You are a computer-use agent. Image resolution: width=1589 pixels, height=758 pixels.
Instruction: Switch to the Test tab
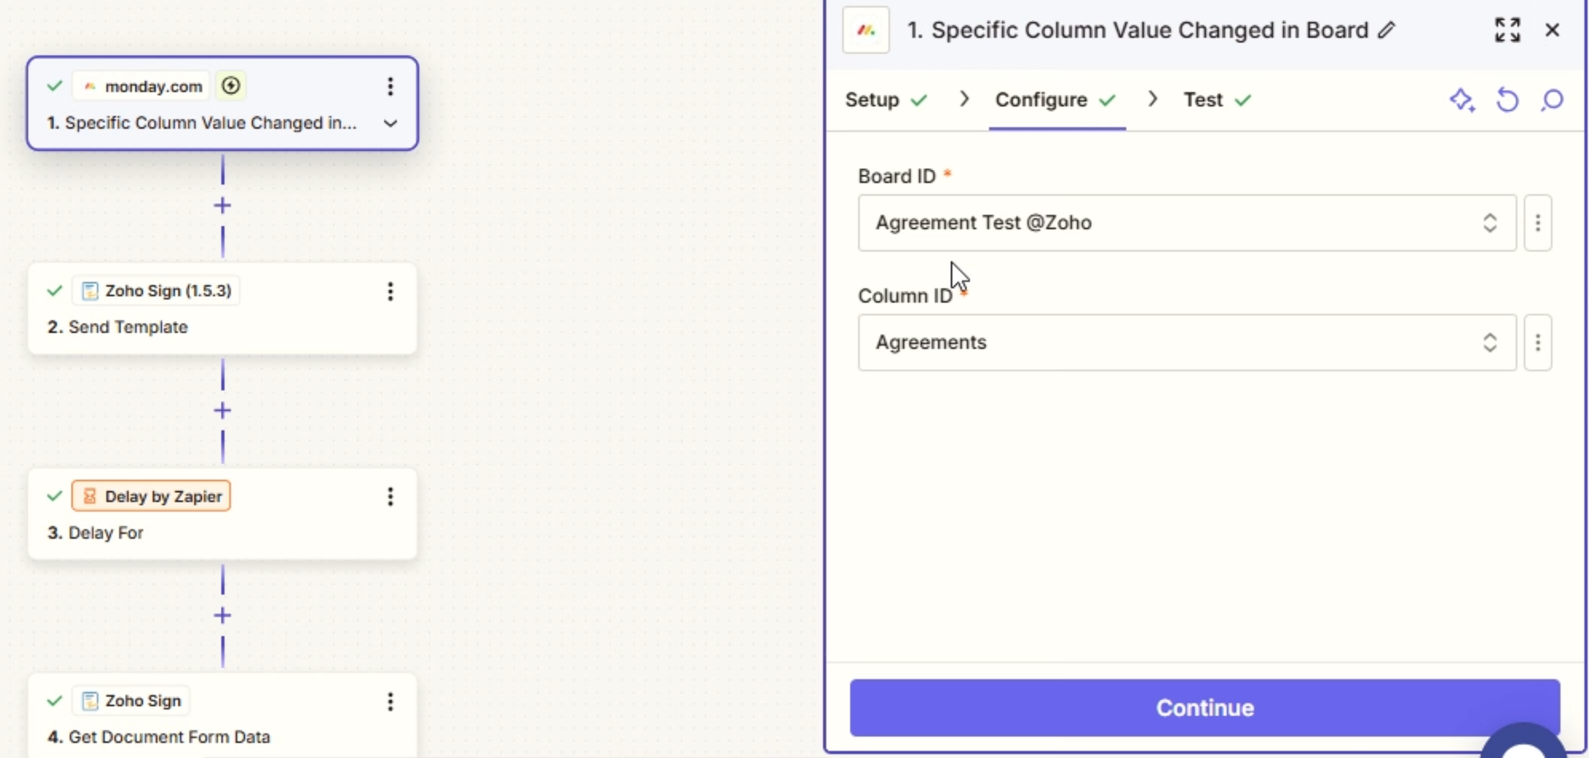pos(1217,100)
